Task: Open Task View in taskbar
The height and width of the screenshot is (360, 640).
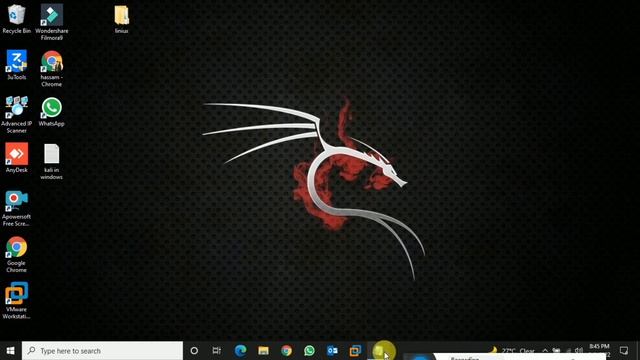Action: [217, 351]
